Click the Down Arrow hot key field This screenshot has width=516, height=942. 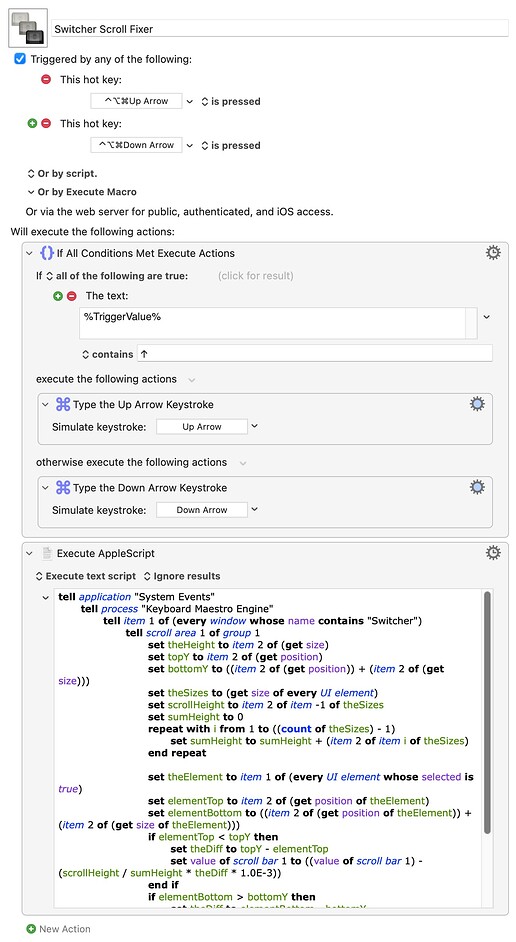[x=136, y=145]
